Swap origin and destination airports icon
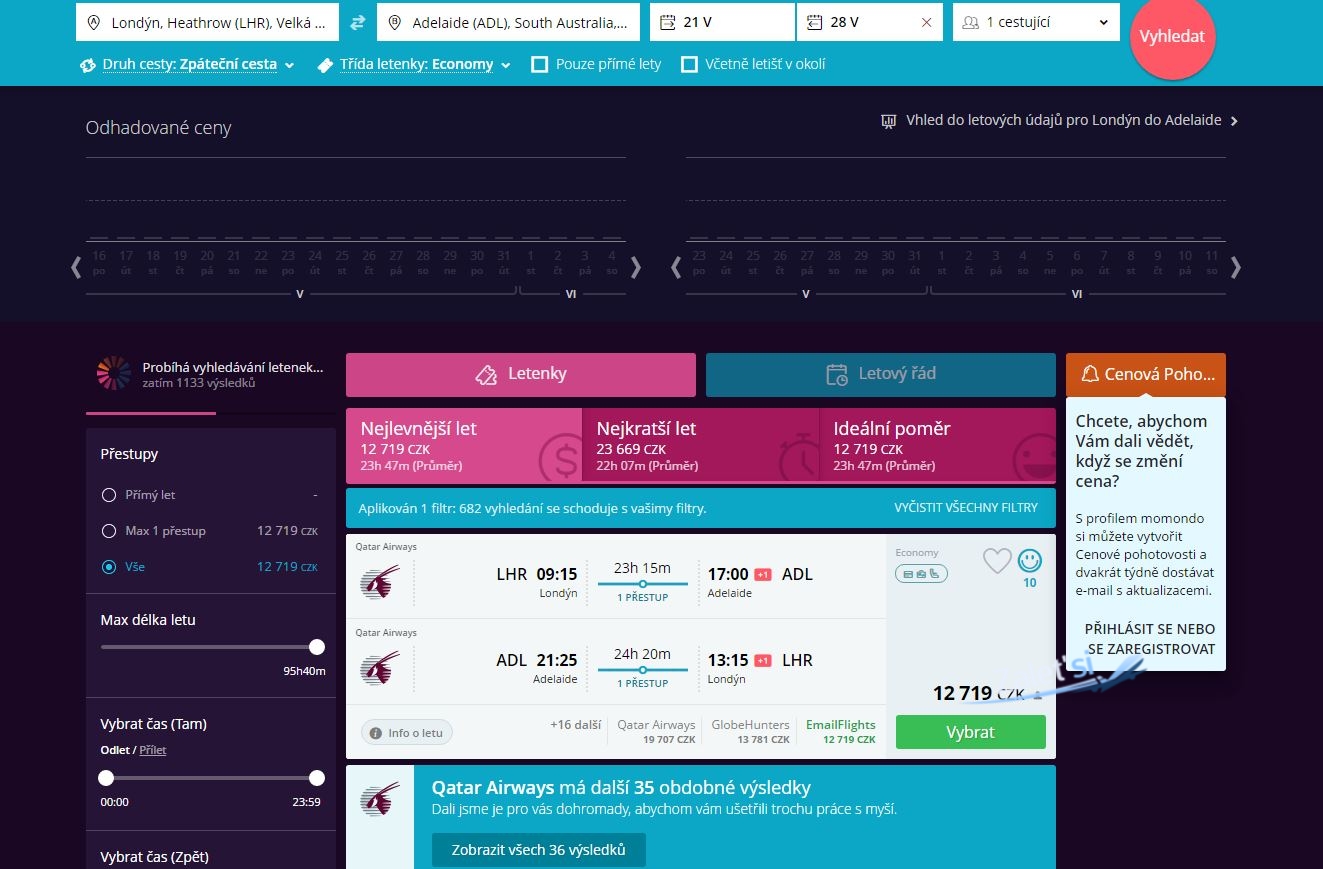The image size is (1323, 869). click(358, 22)
